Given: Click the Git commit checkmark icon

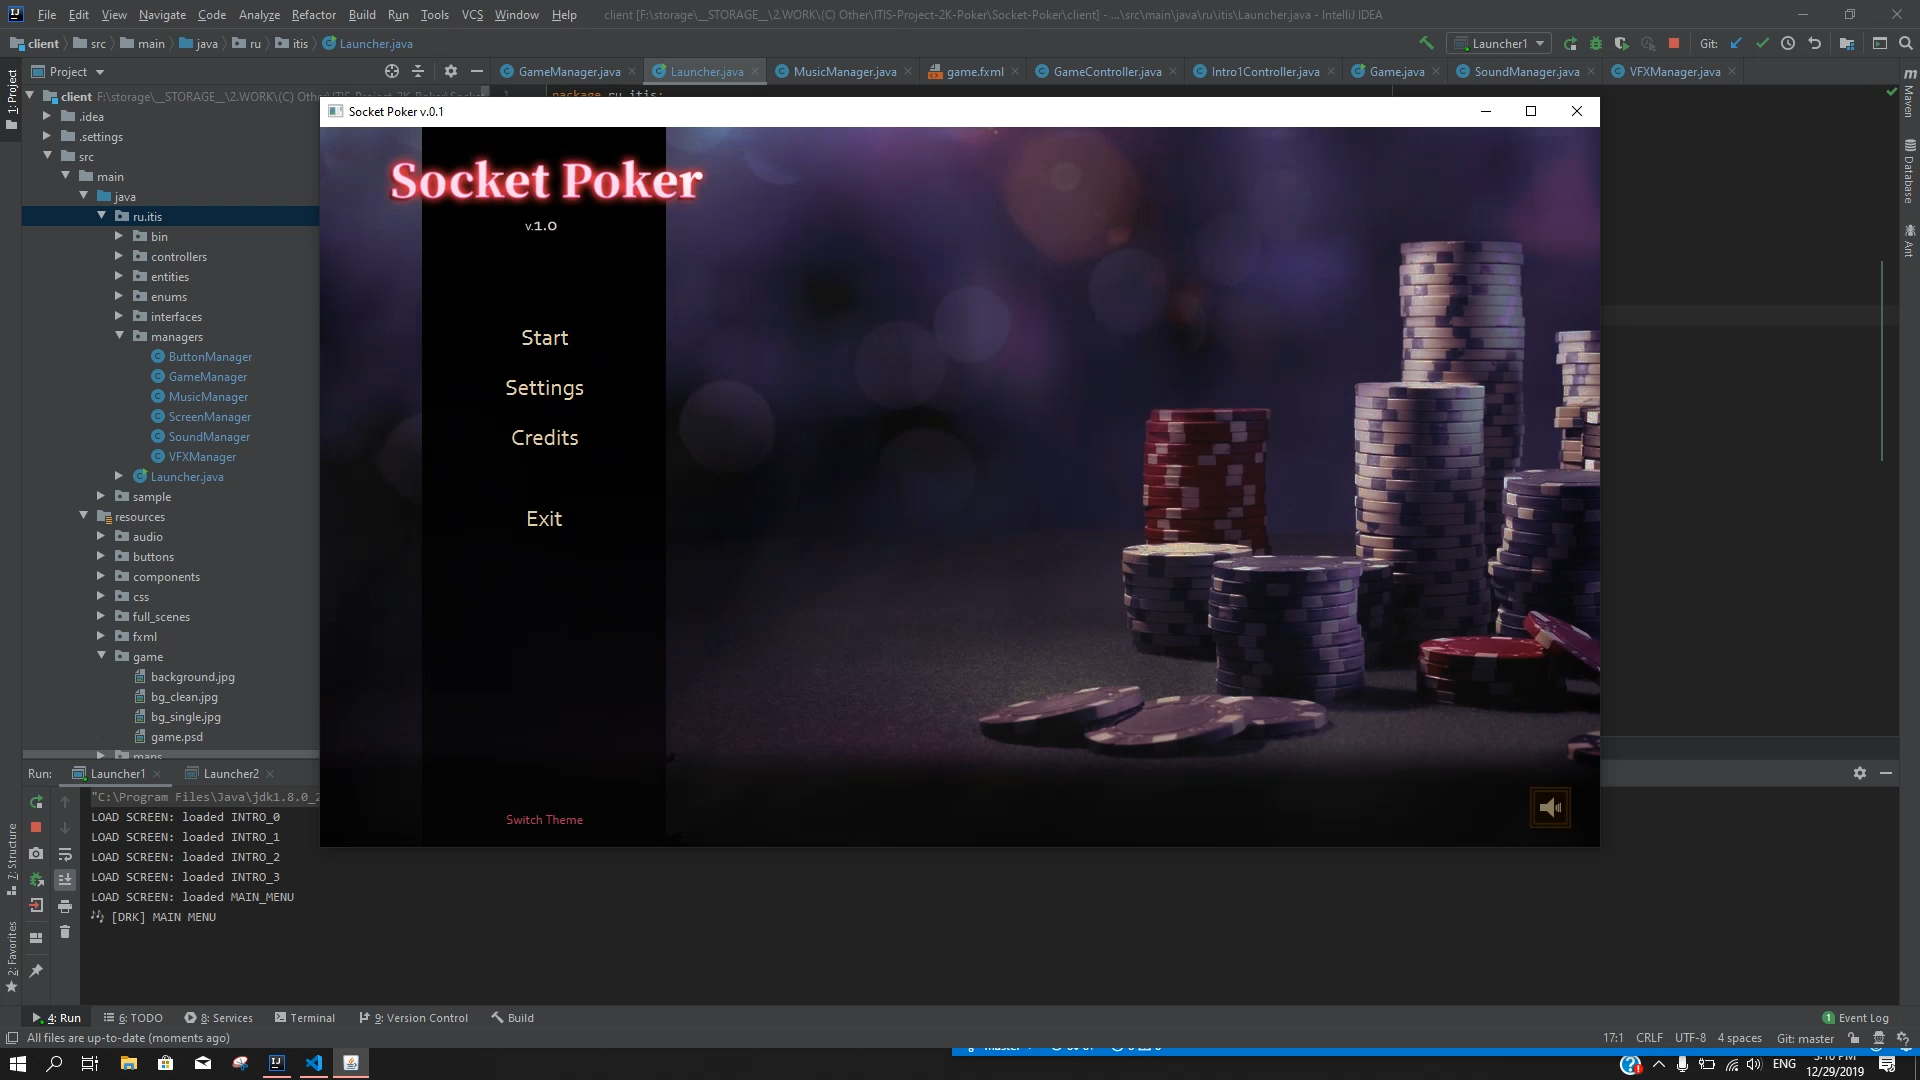Looking at the screenshot, I should tap(1762, 43).
